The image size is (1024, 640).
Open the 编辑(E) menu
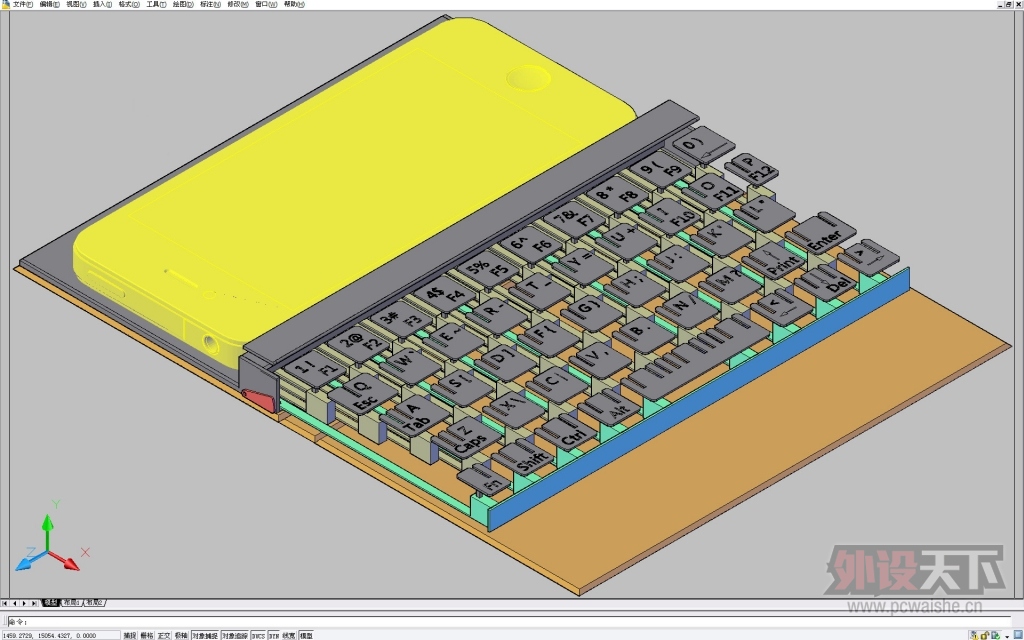click(x=50, y=4)
